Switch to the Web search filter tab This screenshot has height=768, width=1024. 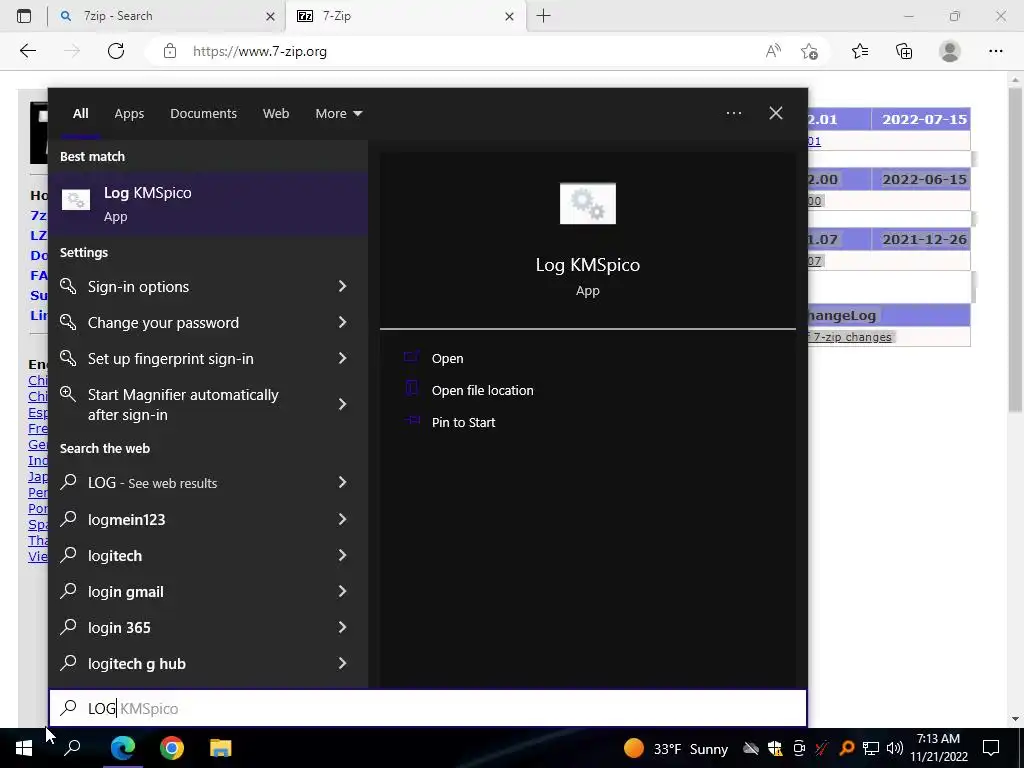pyautogui.click(x=276, y=114)
